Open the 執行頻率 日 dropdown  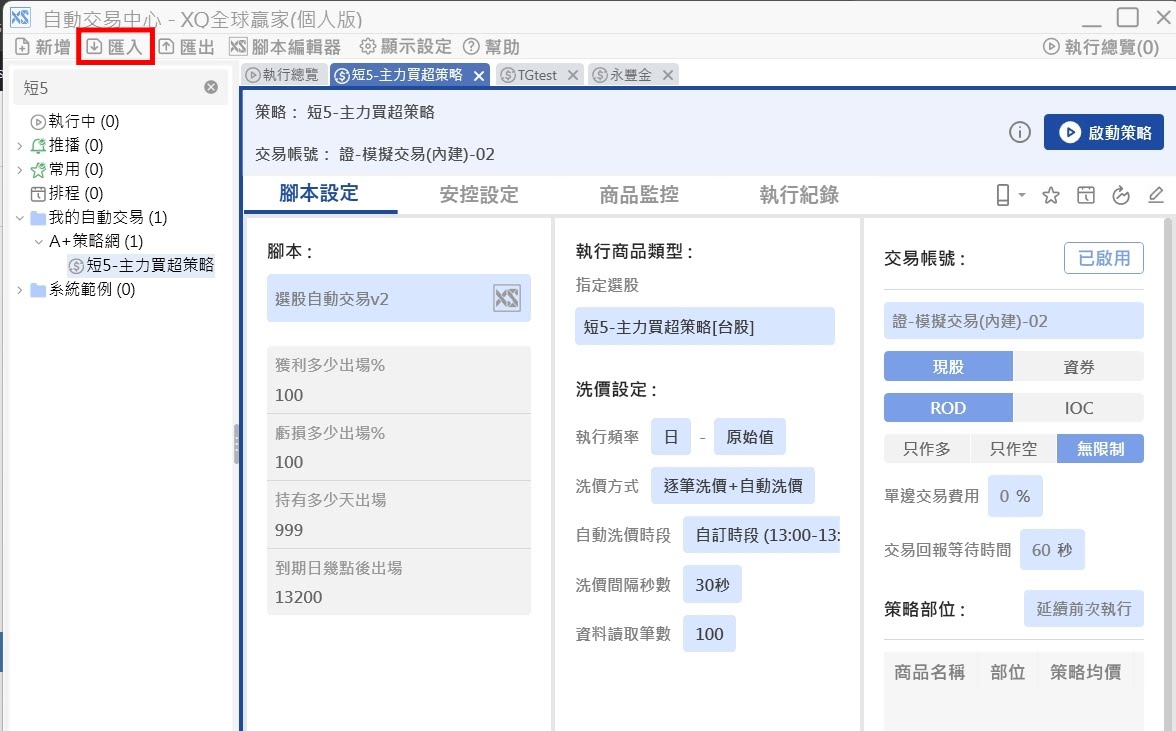pos(670,437)
